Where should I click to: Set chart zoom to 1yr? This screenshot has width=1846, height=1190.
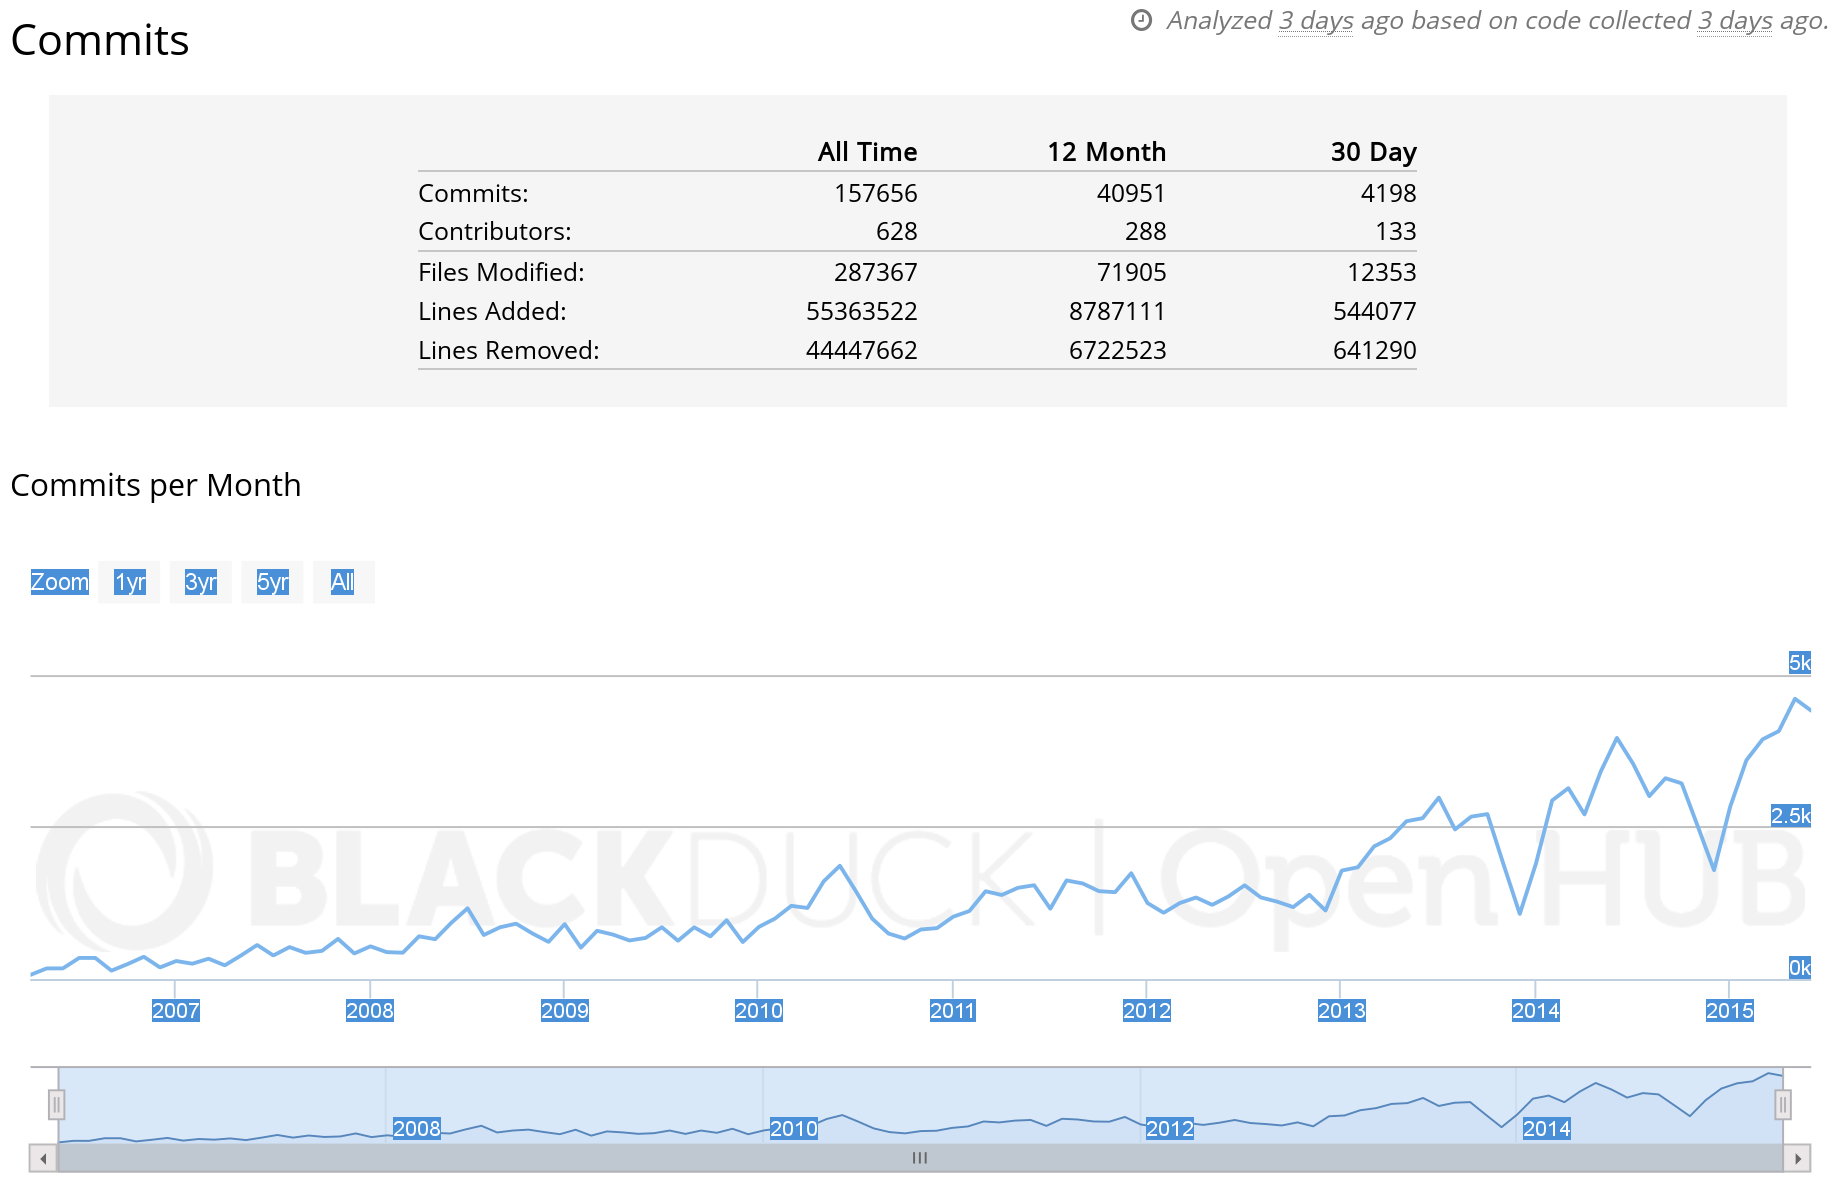point(130,582)
